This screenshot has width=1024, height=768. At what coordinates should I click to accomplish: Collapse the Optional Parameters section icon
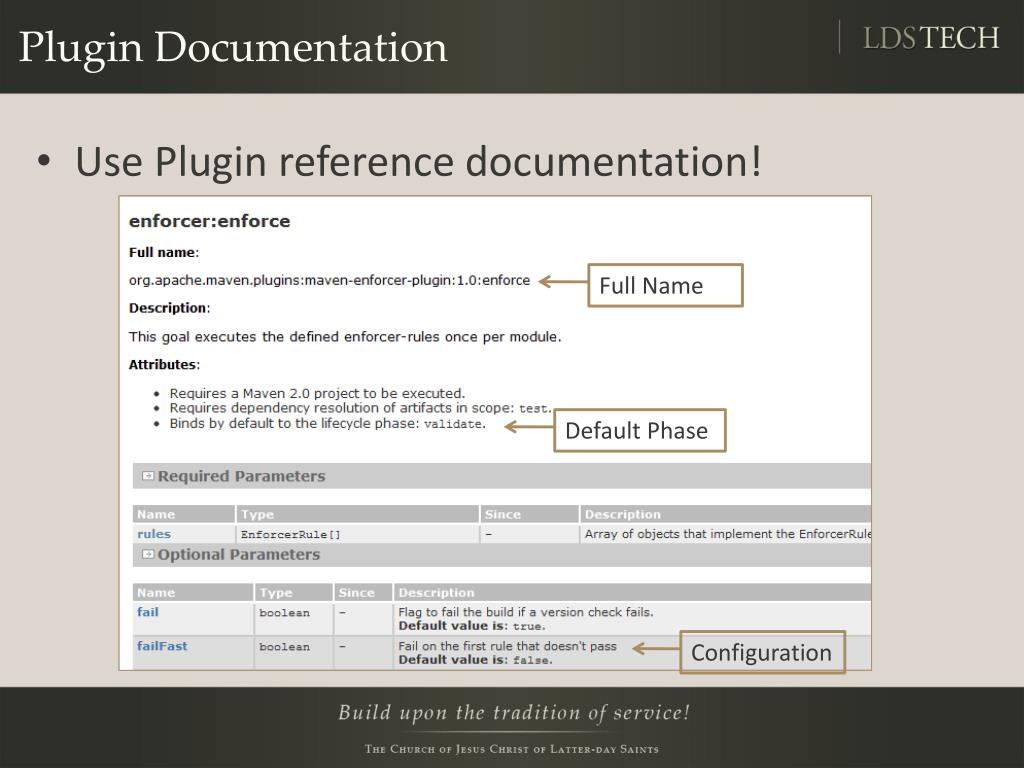click(x=148, y=554)
